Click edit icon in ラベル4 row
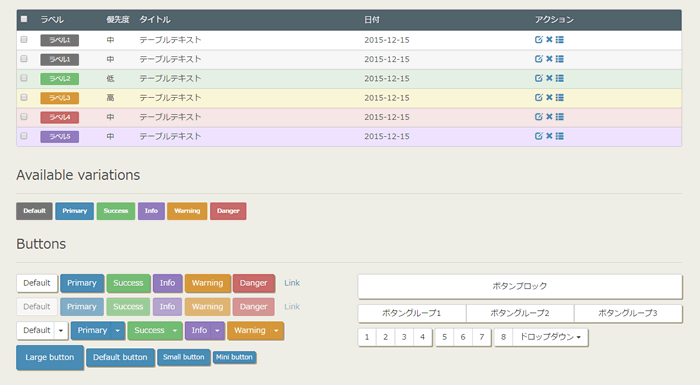This screenshot has height=385, width=700. point(538,117)
